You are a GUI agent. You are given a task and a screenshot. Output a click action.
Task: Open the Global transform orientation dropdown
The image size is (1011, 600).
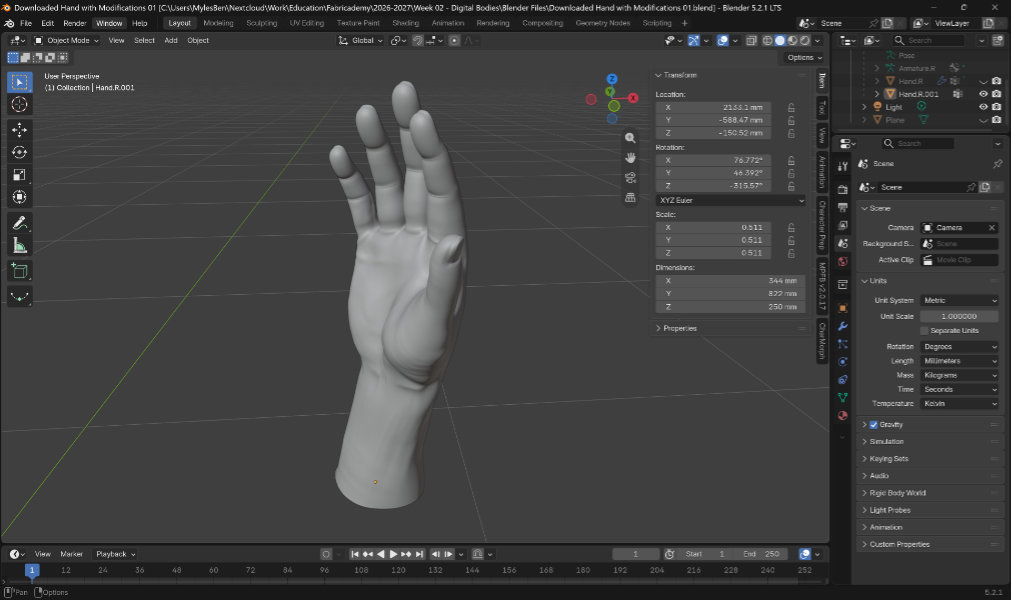[x=360, y=41]
